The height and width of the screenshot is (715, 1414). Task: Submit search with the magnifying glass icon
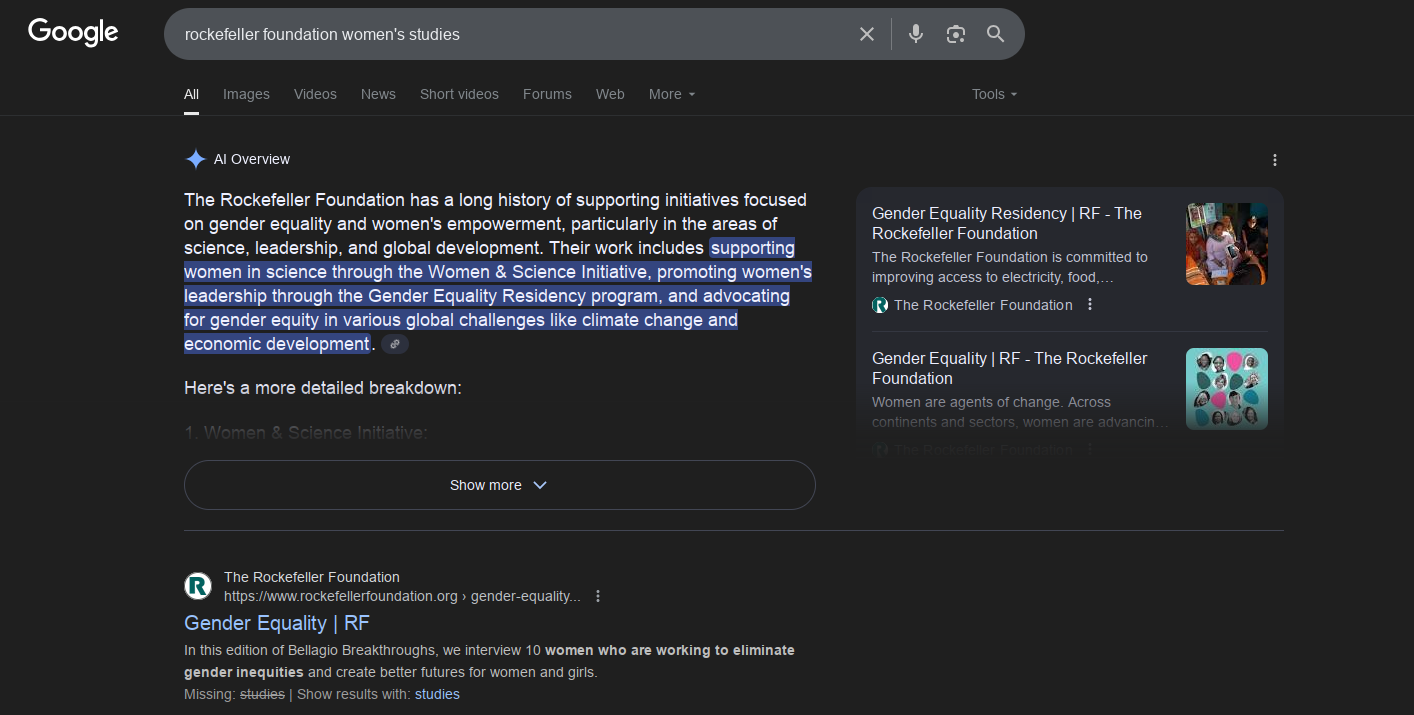click(995, 34)
